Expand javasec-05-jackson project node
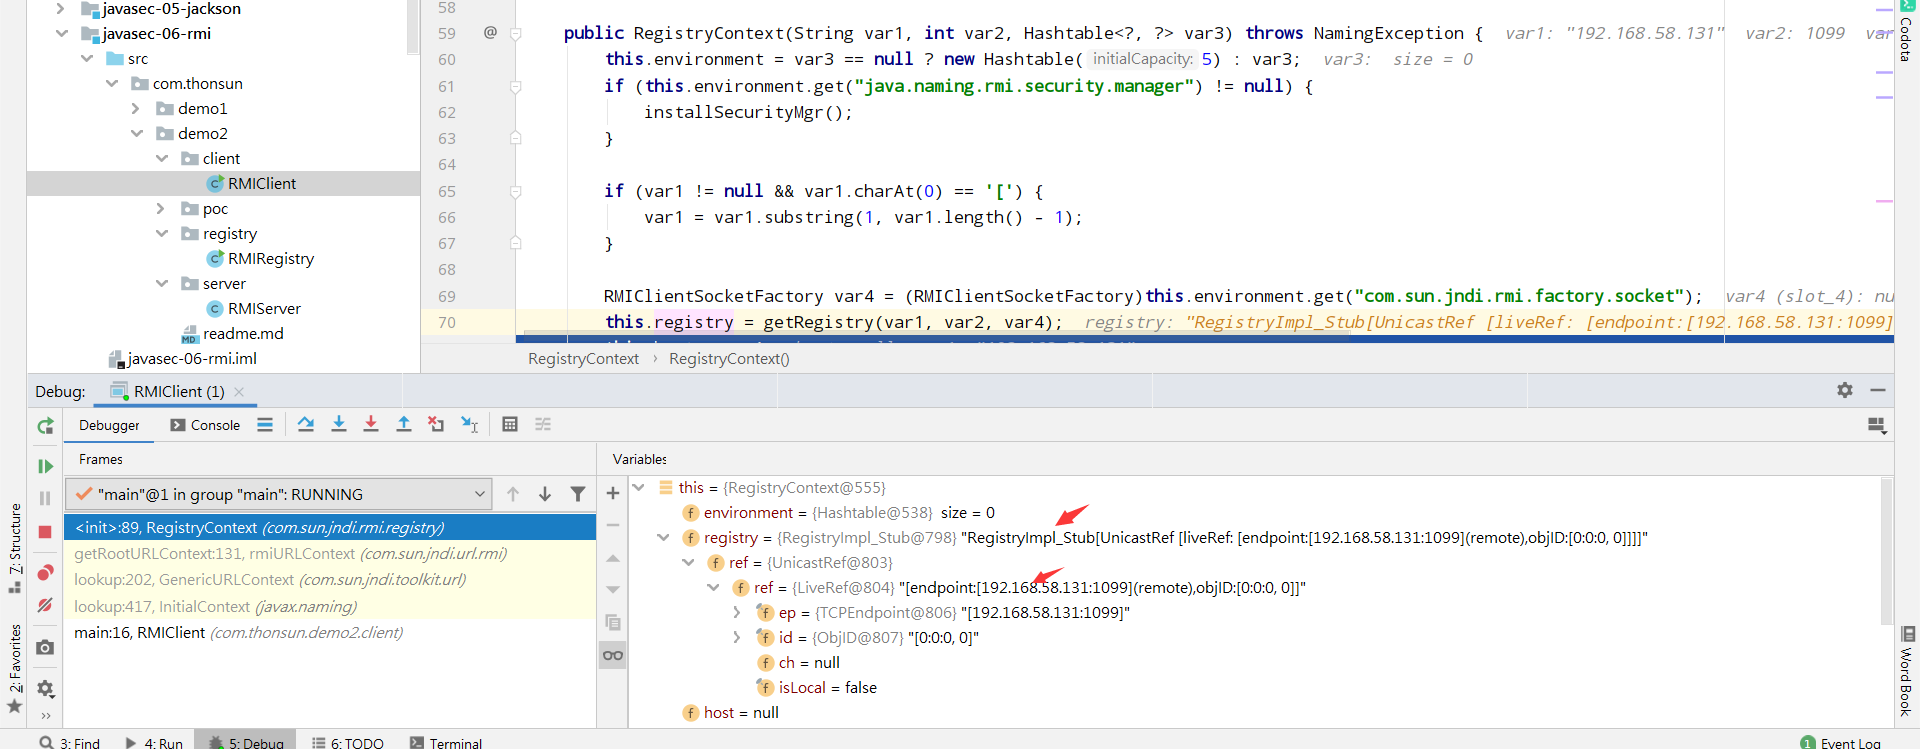This screenshot has height=749, width=1920. coord(61,9)
